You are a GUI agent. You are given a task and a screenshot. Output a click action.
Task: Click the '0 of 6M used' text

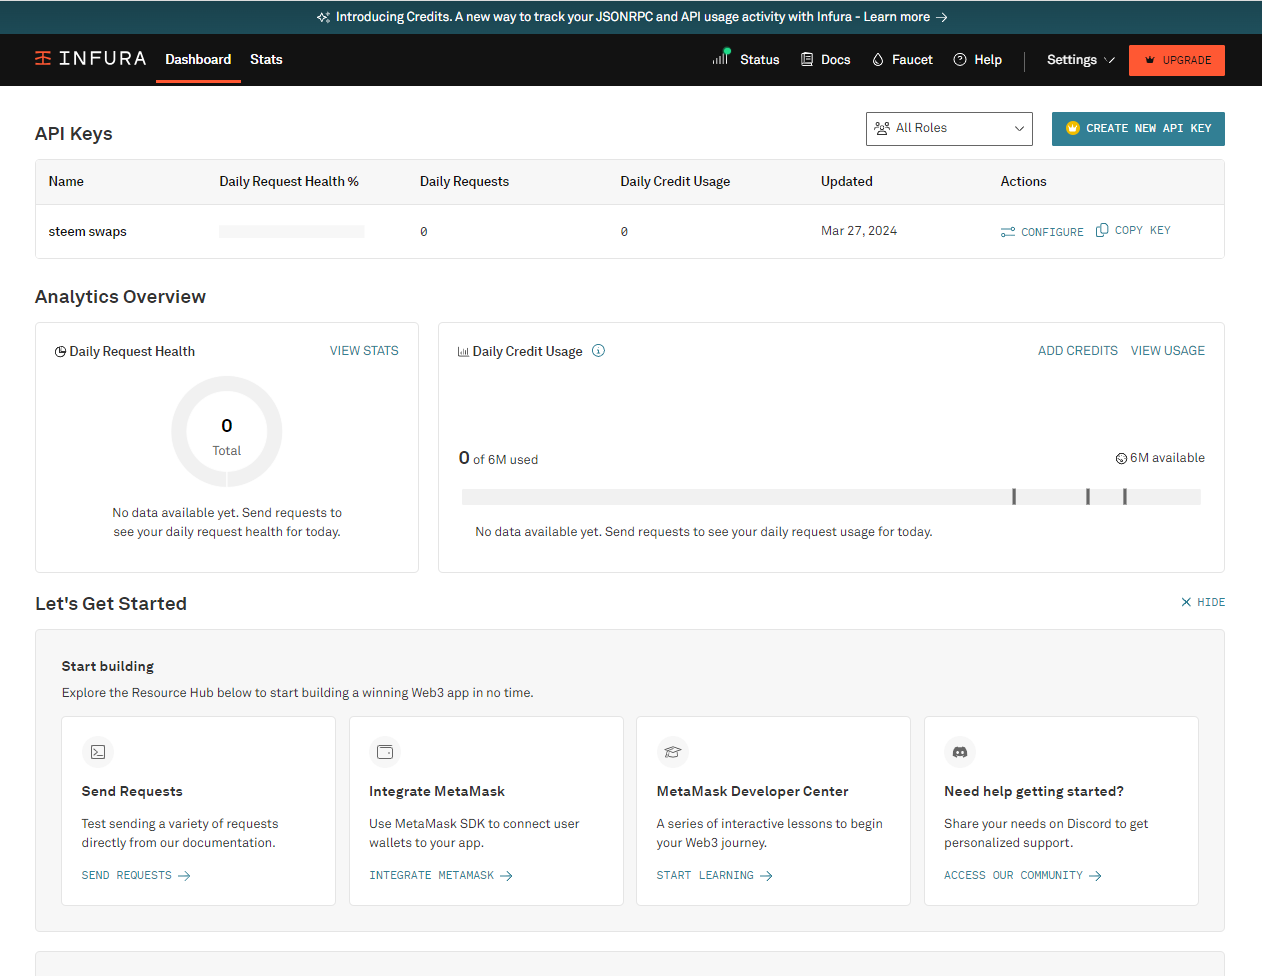click(x=498, y=459)
